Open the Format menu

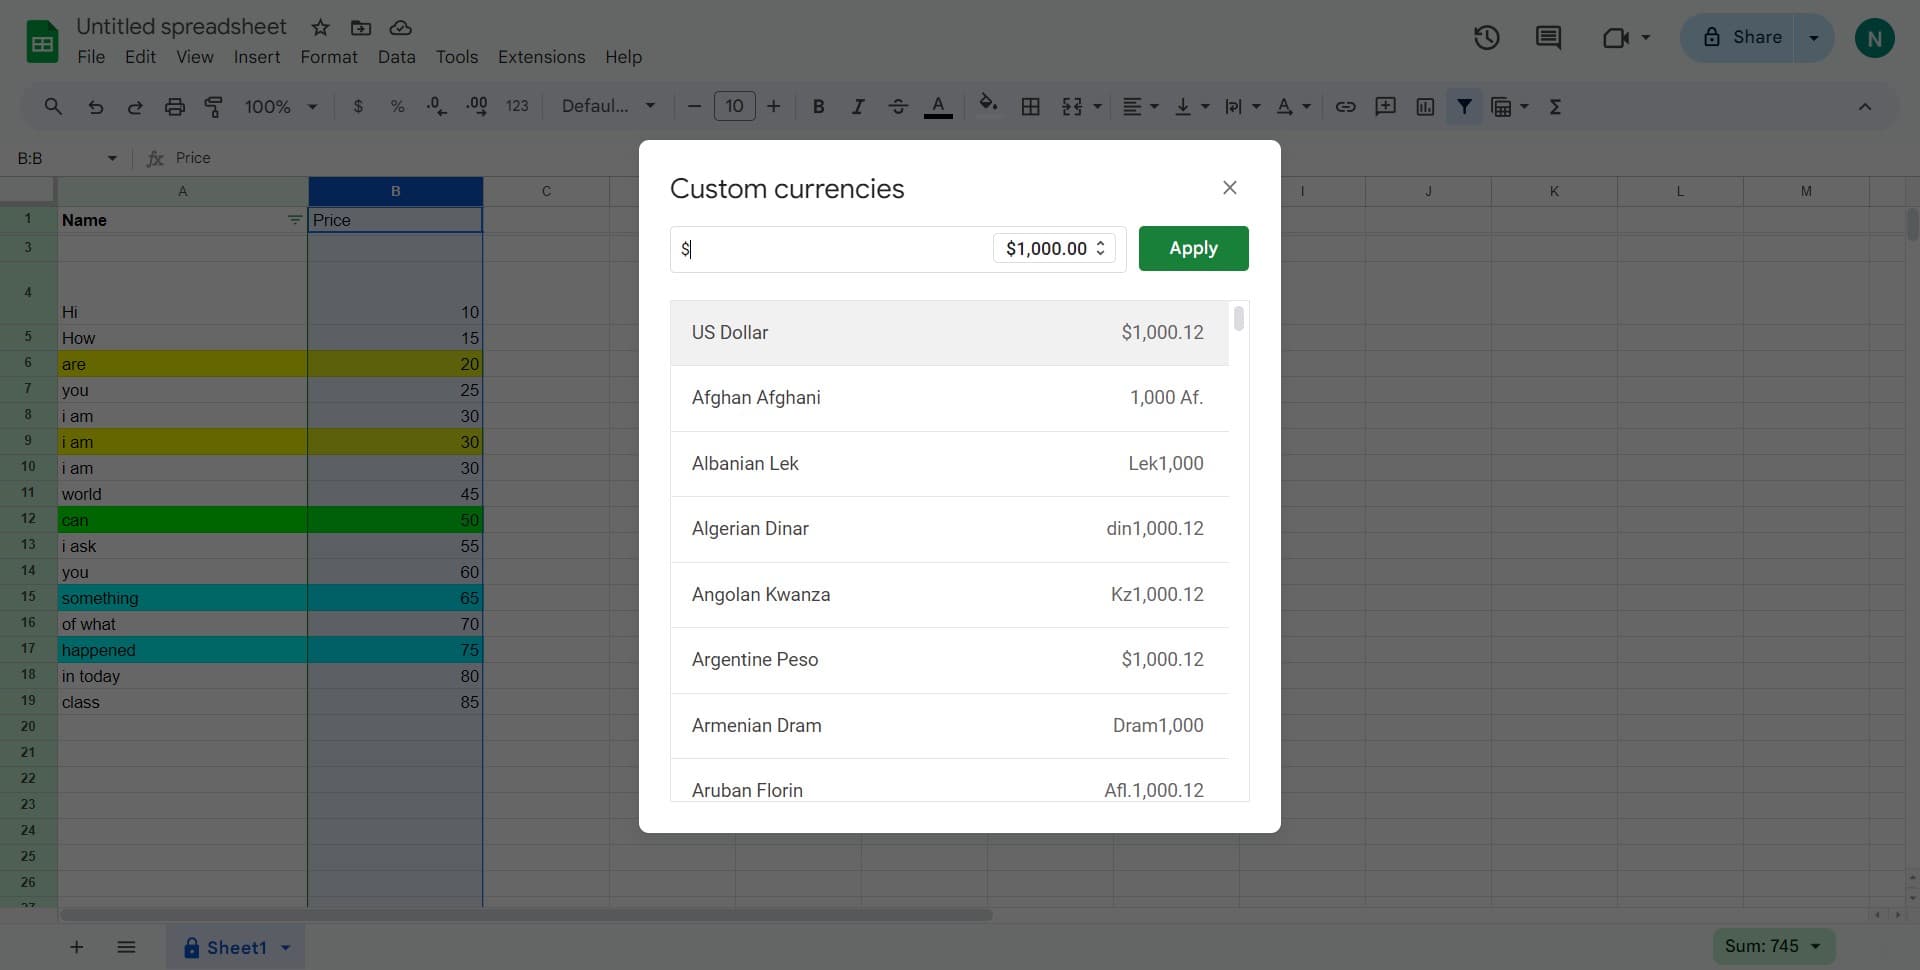click(328, 57)
